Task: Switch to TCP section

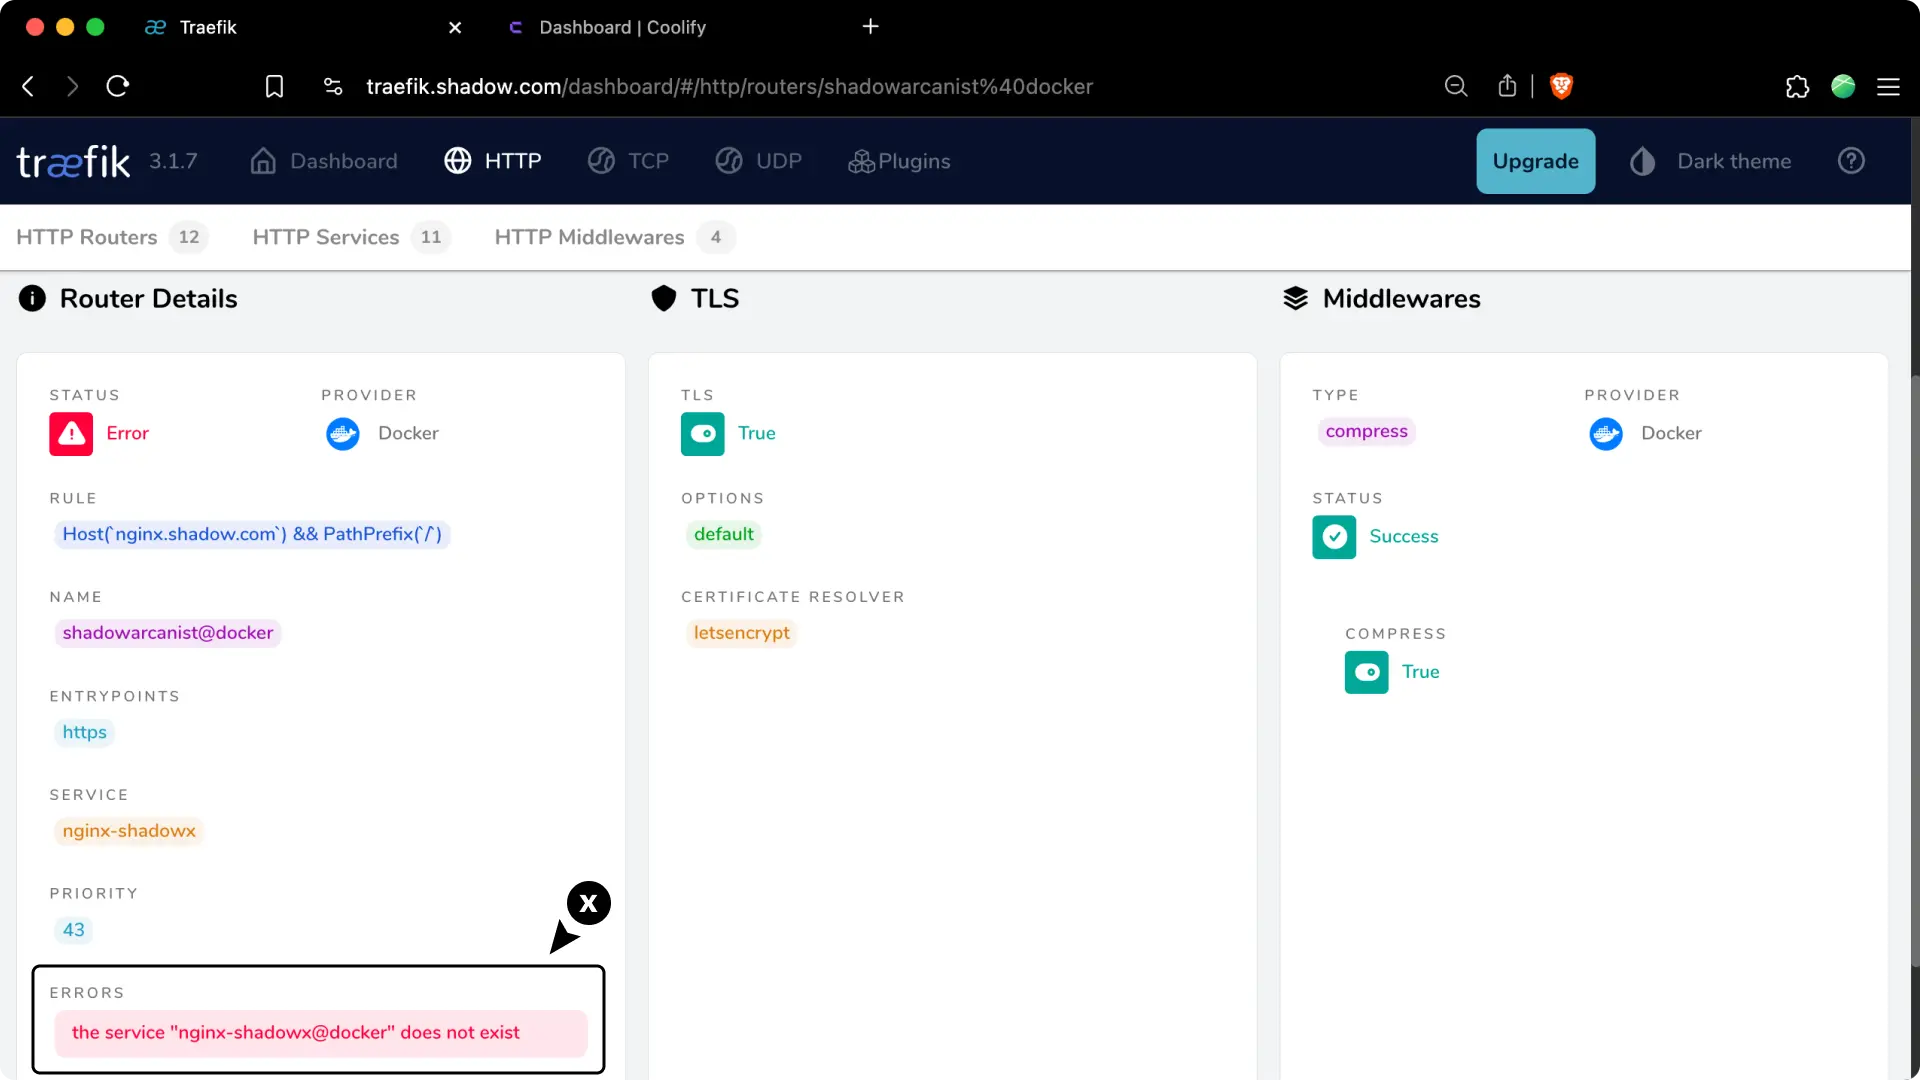Action: click(628, 161)
